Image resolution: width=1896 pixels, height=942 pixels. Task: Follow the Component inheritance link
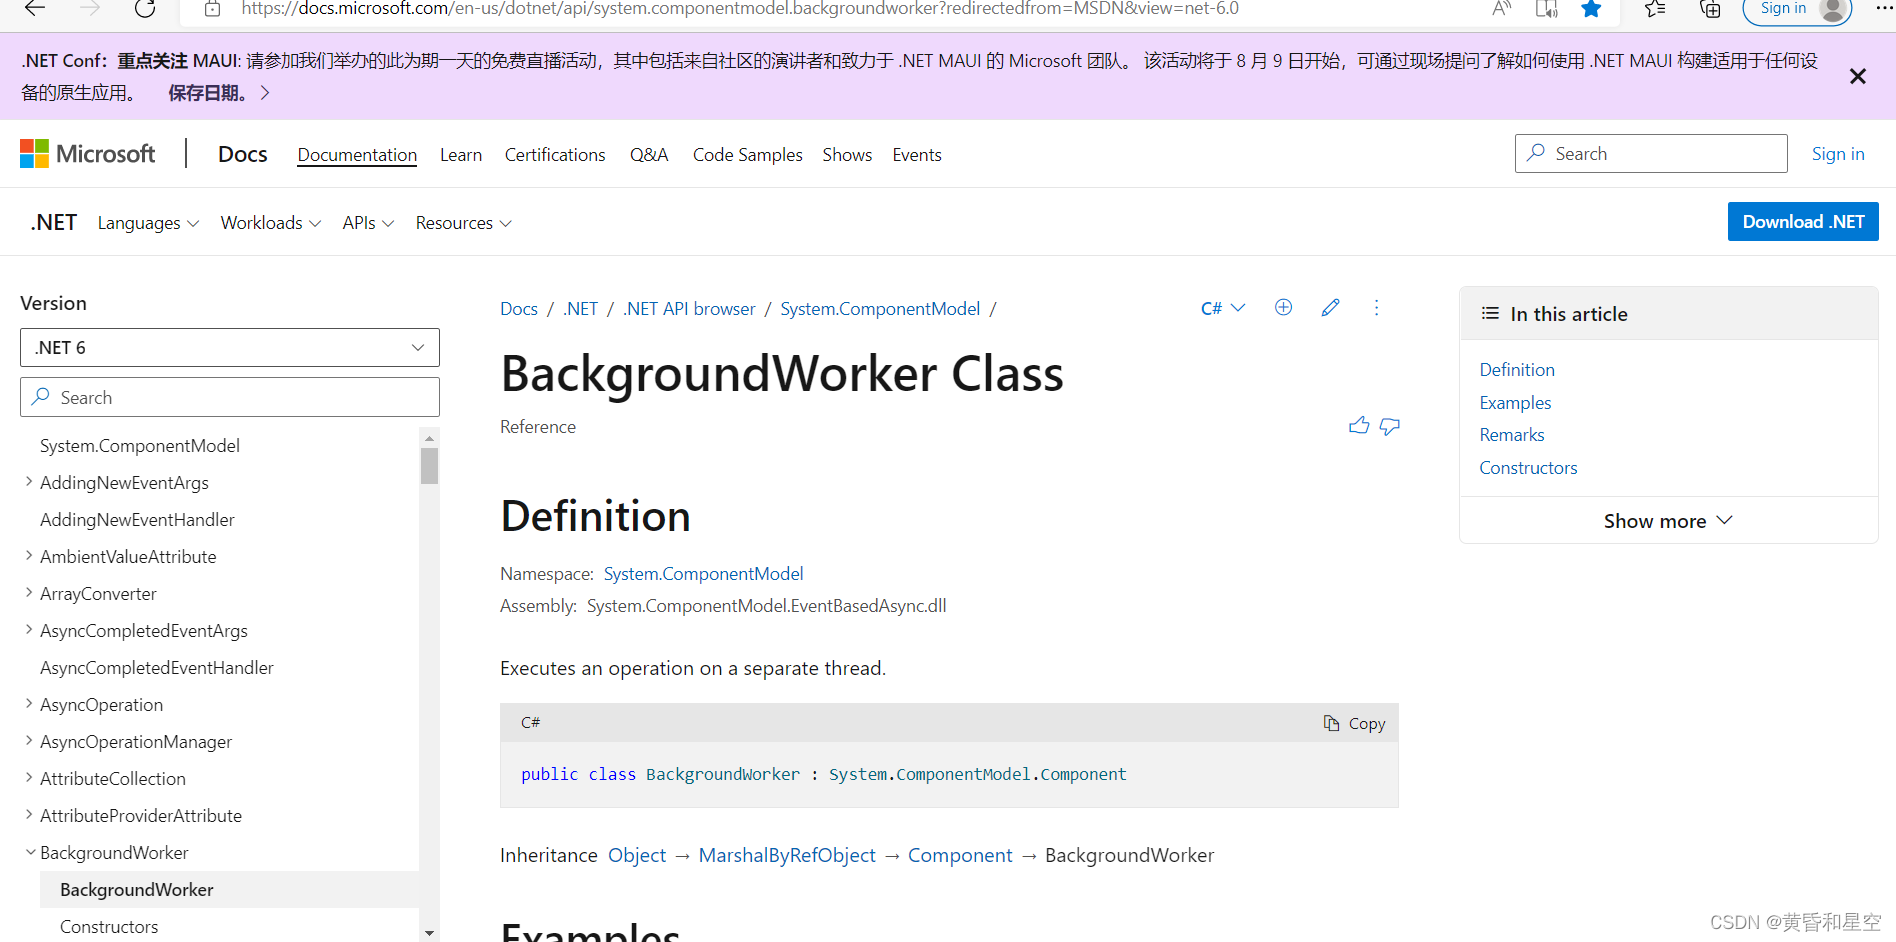point(960,855)
